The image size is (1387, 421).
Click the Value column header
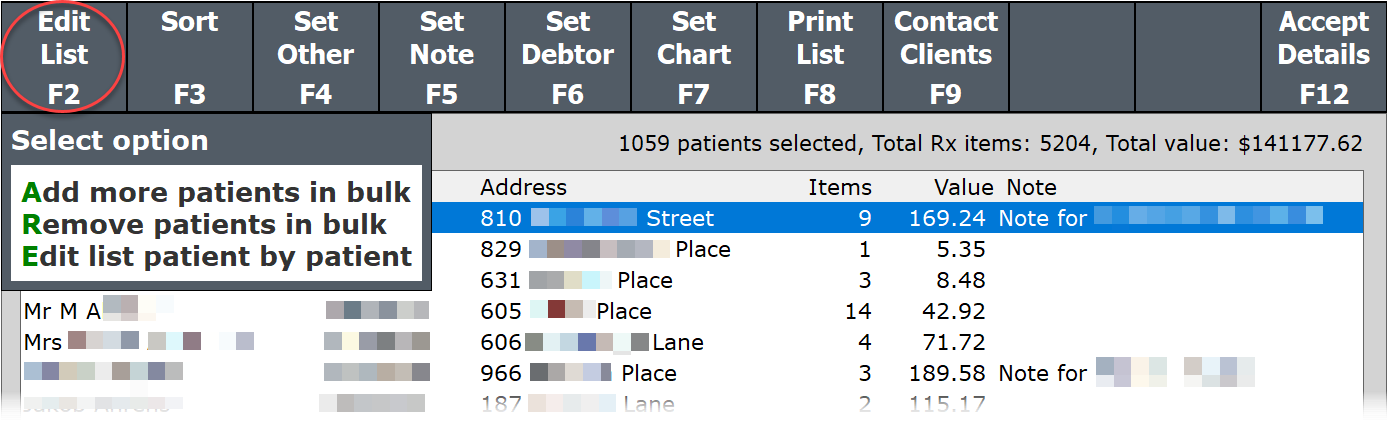click(x=963, y=187)
